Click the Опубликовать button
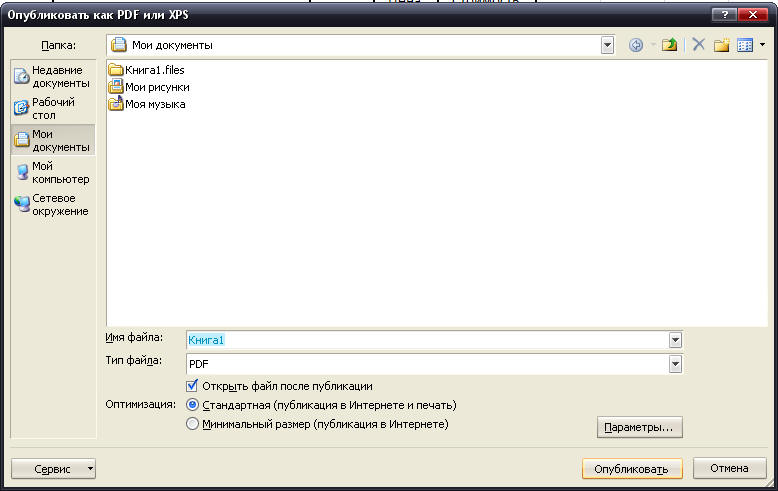 click(632, 468)
